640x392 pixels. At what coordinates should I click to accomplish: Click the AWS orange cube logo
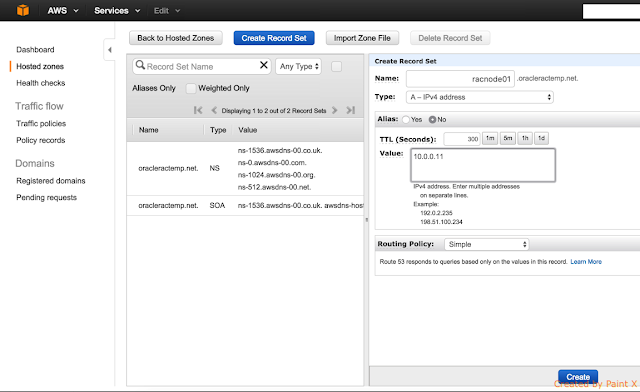(x=23, y=10)
